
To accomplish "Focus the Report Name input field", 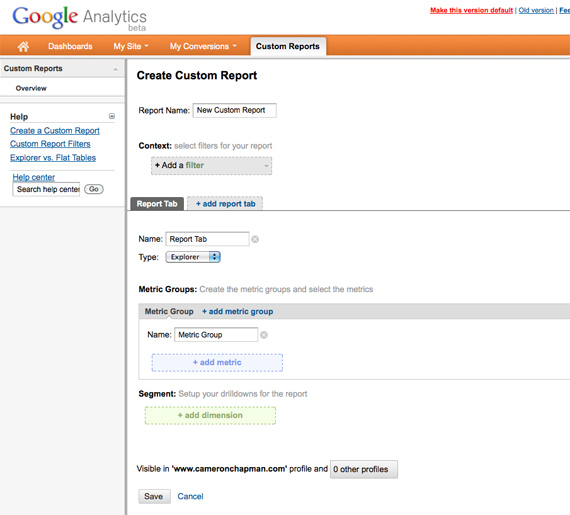I will (x=234, y=110).
